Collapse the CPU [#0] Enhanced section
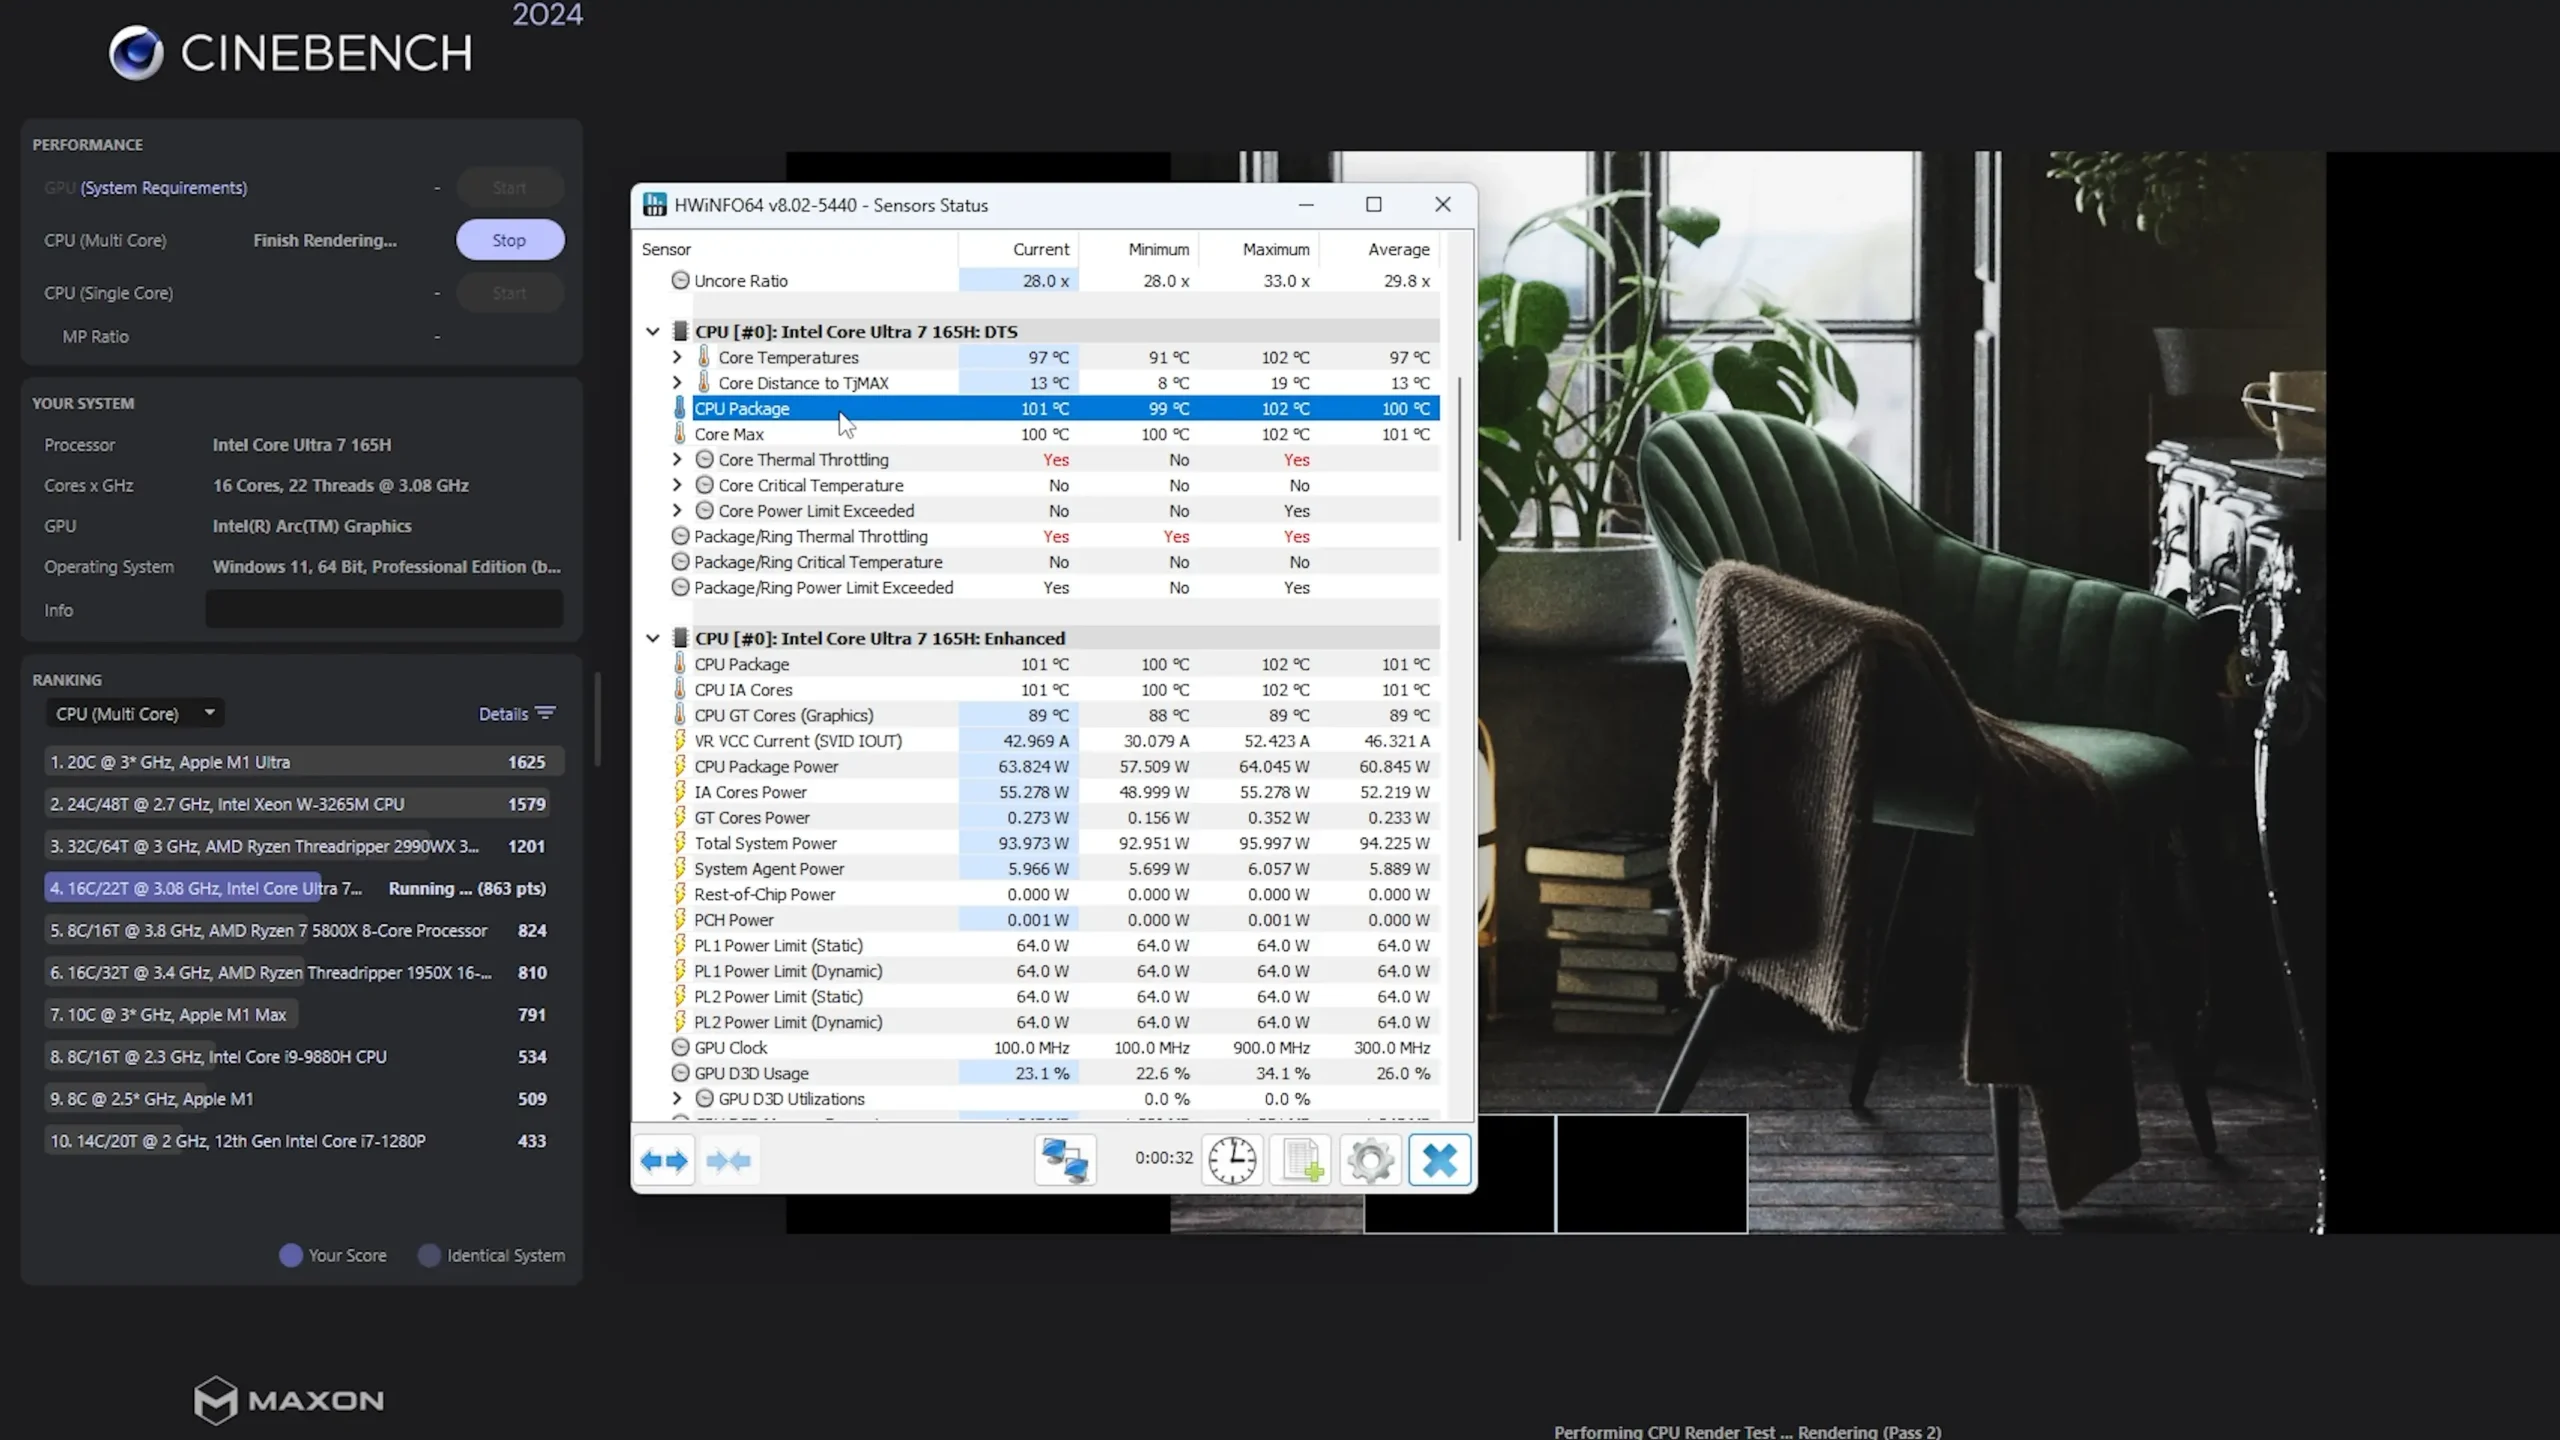The width and height of the screenshot is (2560, 1440). point(653,638)
